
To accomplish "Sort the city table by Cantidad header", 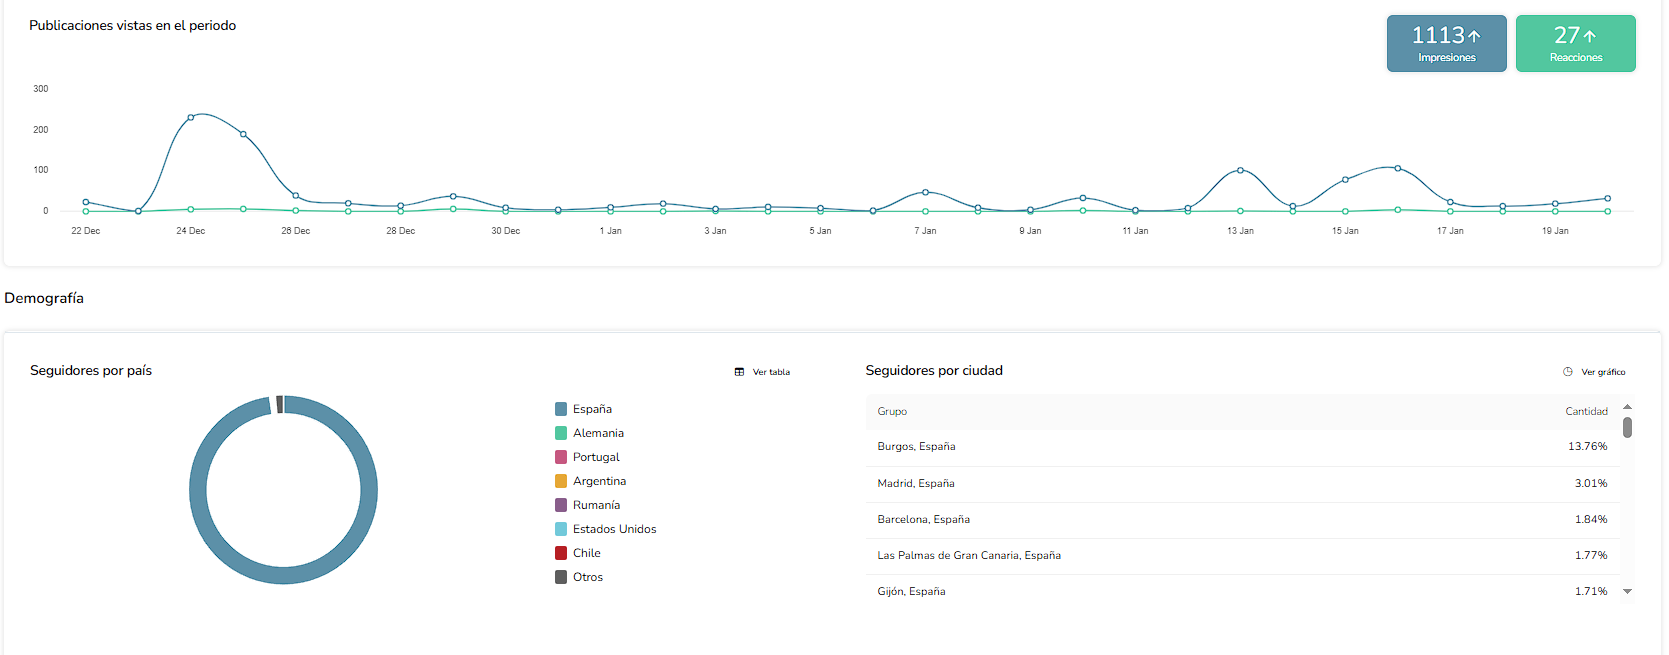I will (x=1586, y=412).
